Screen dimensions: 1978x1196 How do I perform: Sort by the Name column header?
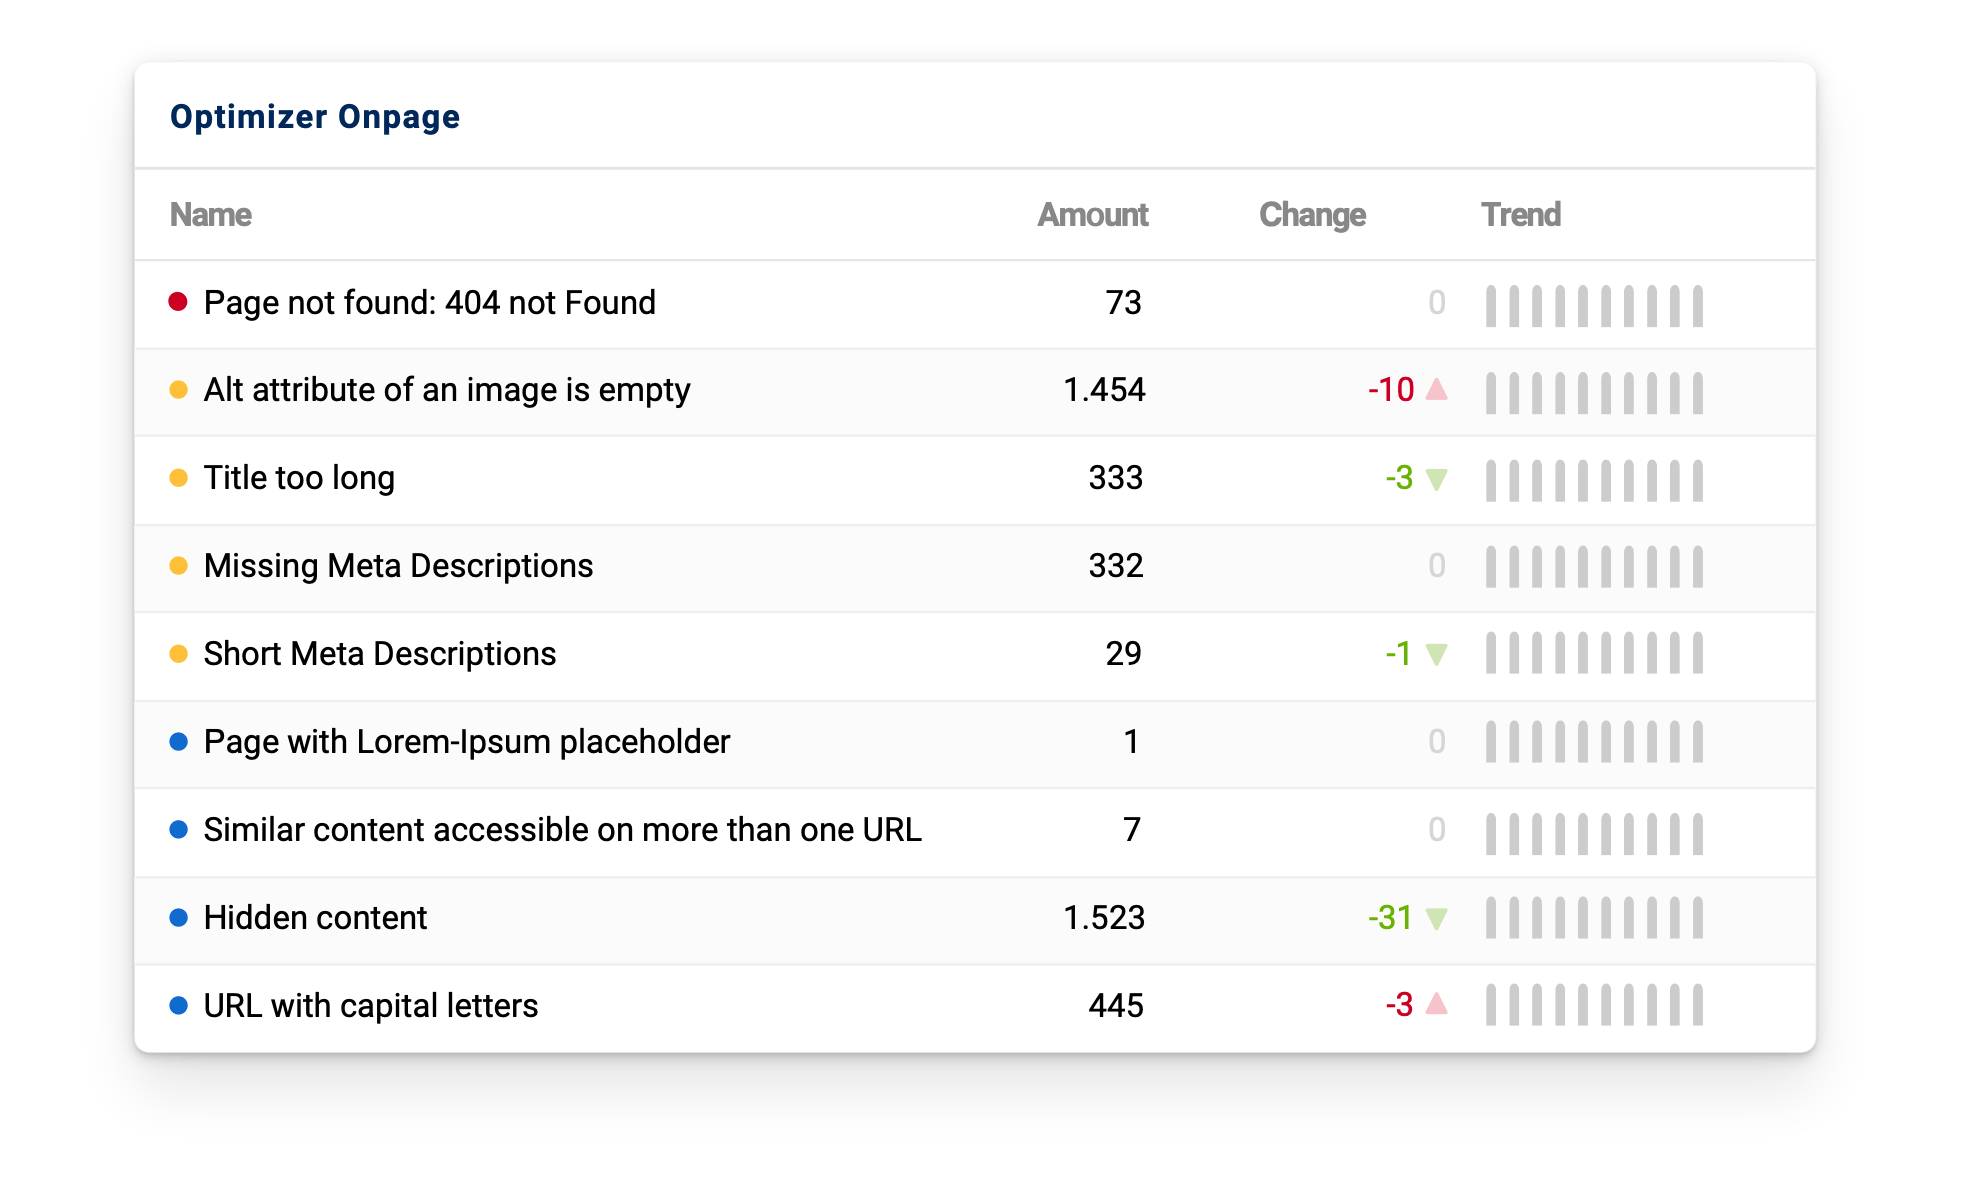click(210, 215)
